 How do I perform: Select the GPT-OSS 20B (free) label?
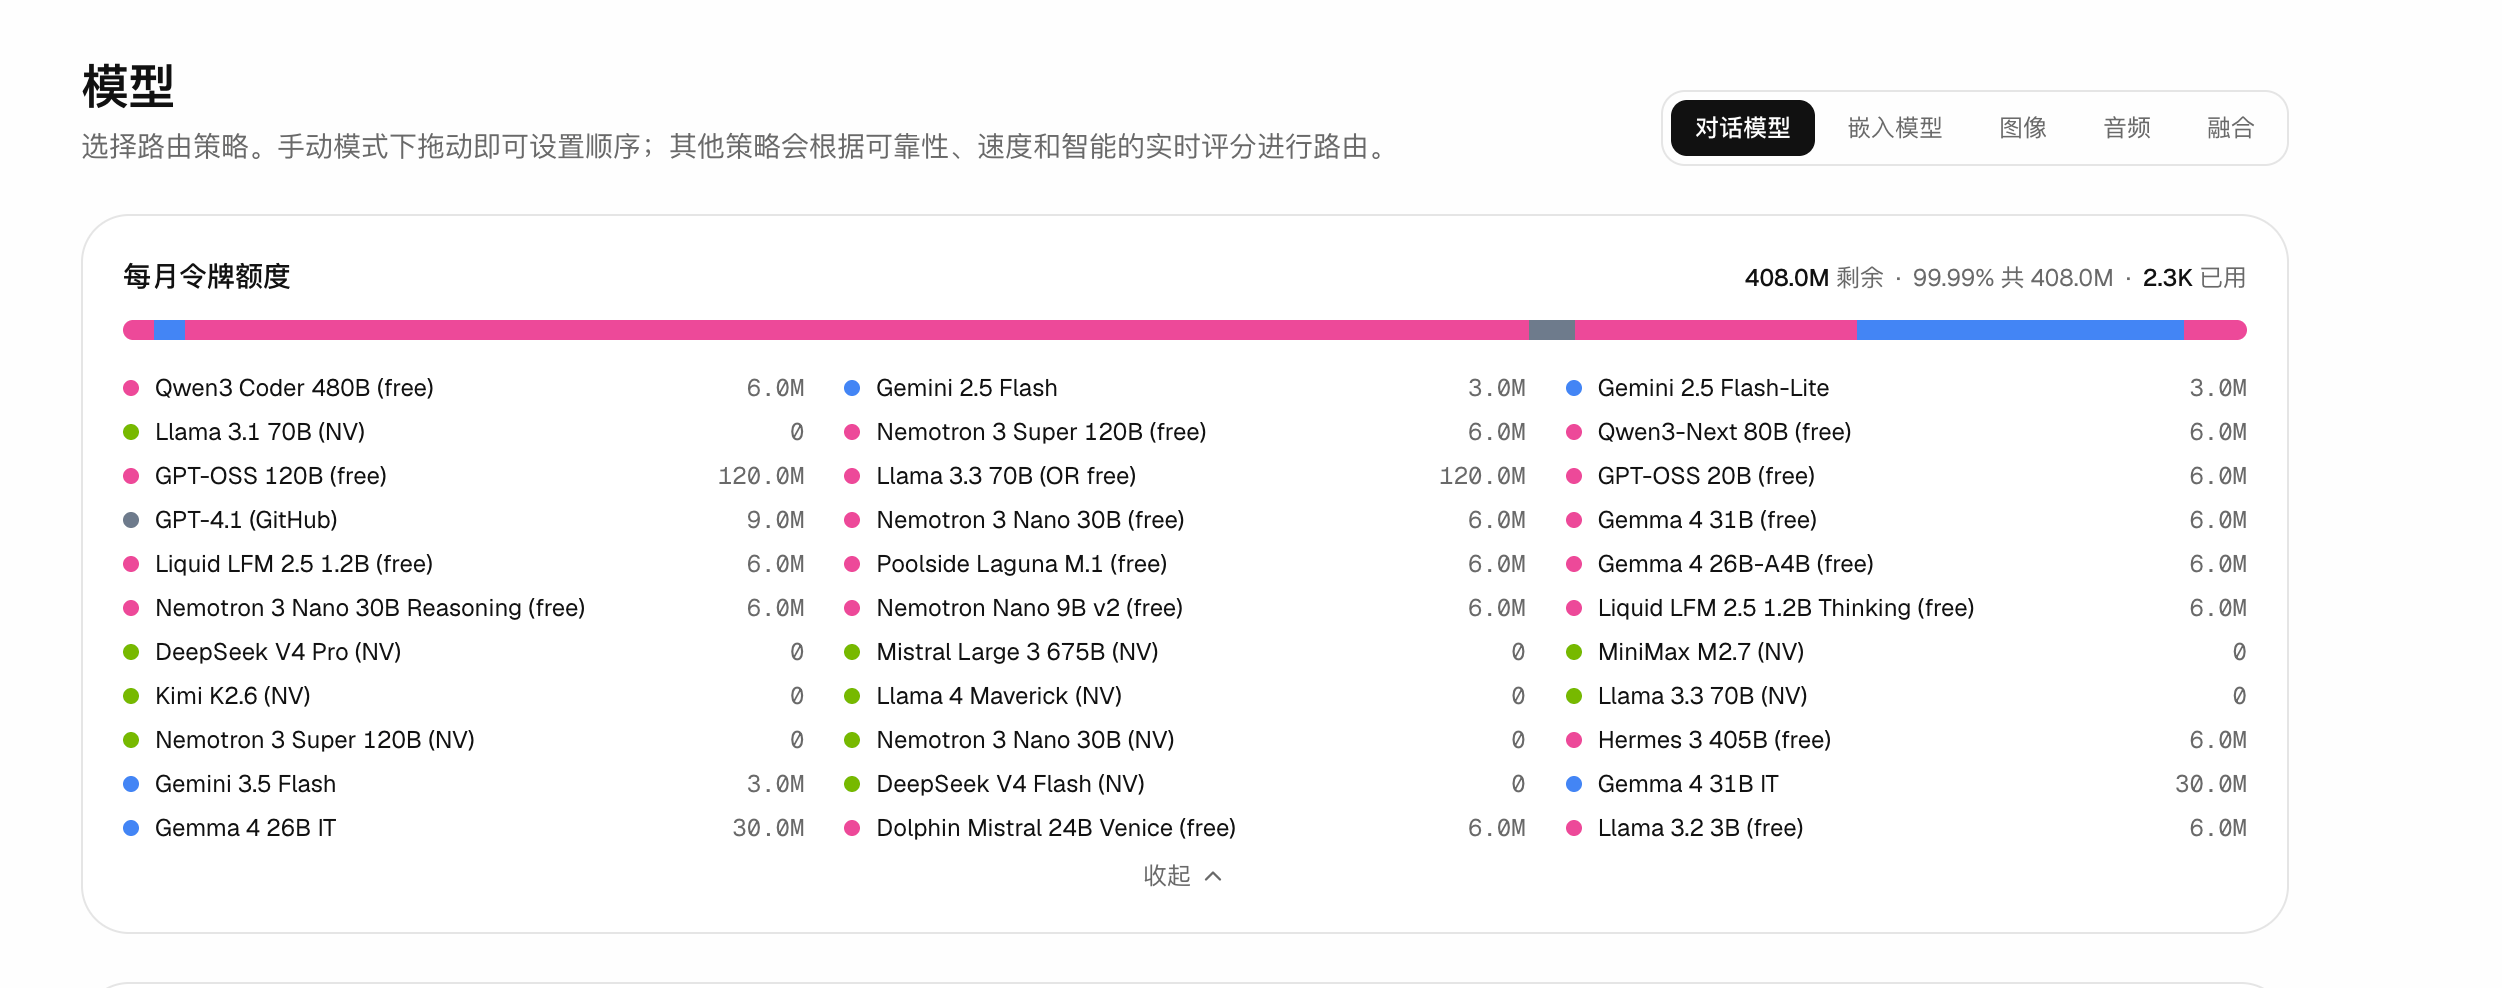click(x=1706, y=476)
